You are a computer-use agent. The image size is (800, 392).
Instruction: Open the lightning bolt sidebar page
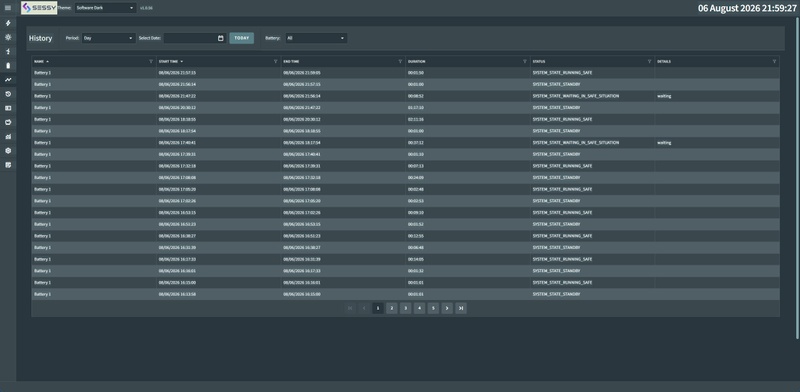[x=8, y=23]
